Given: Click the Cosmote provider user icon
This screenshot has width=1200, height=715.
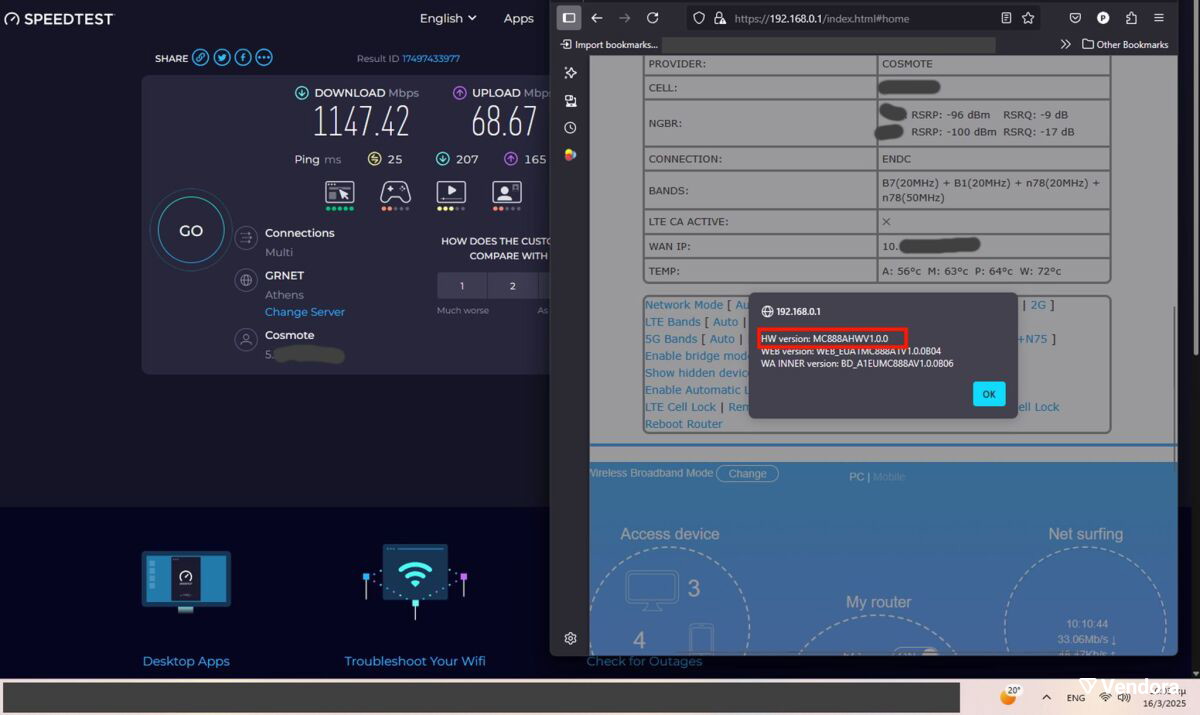Looking at the screenshot, I should pyautogui.click(x=246, y=340).
